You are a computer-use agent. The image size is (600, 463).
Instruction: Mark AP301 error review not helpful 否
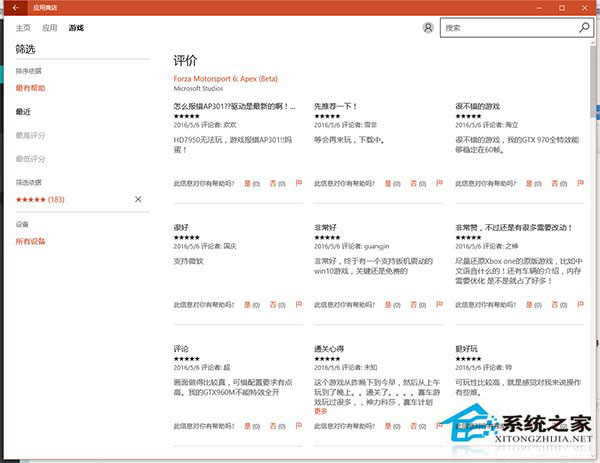[x=277, y=184]
